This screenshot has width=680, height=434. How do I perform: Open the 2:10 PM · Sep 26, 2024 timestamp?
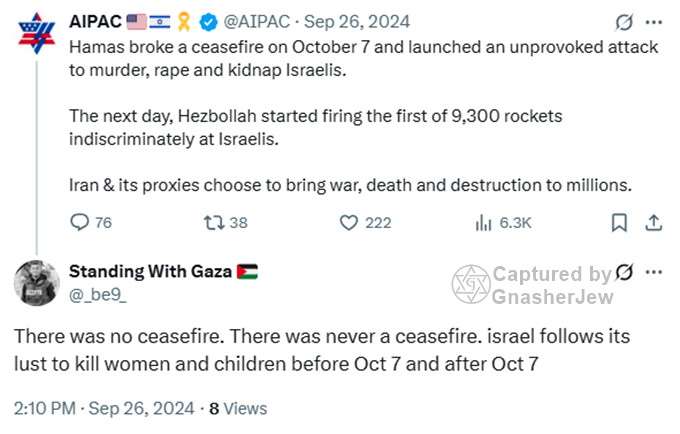tap(103, 408)
